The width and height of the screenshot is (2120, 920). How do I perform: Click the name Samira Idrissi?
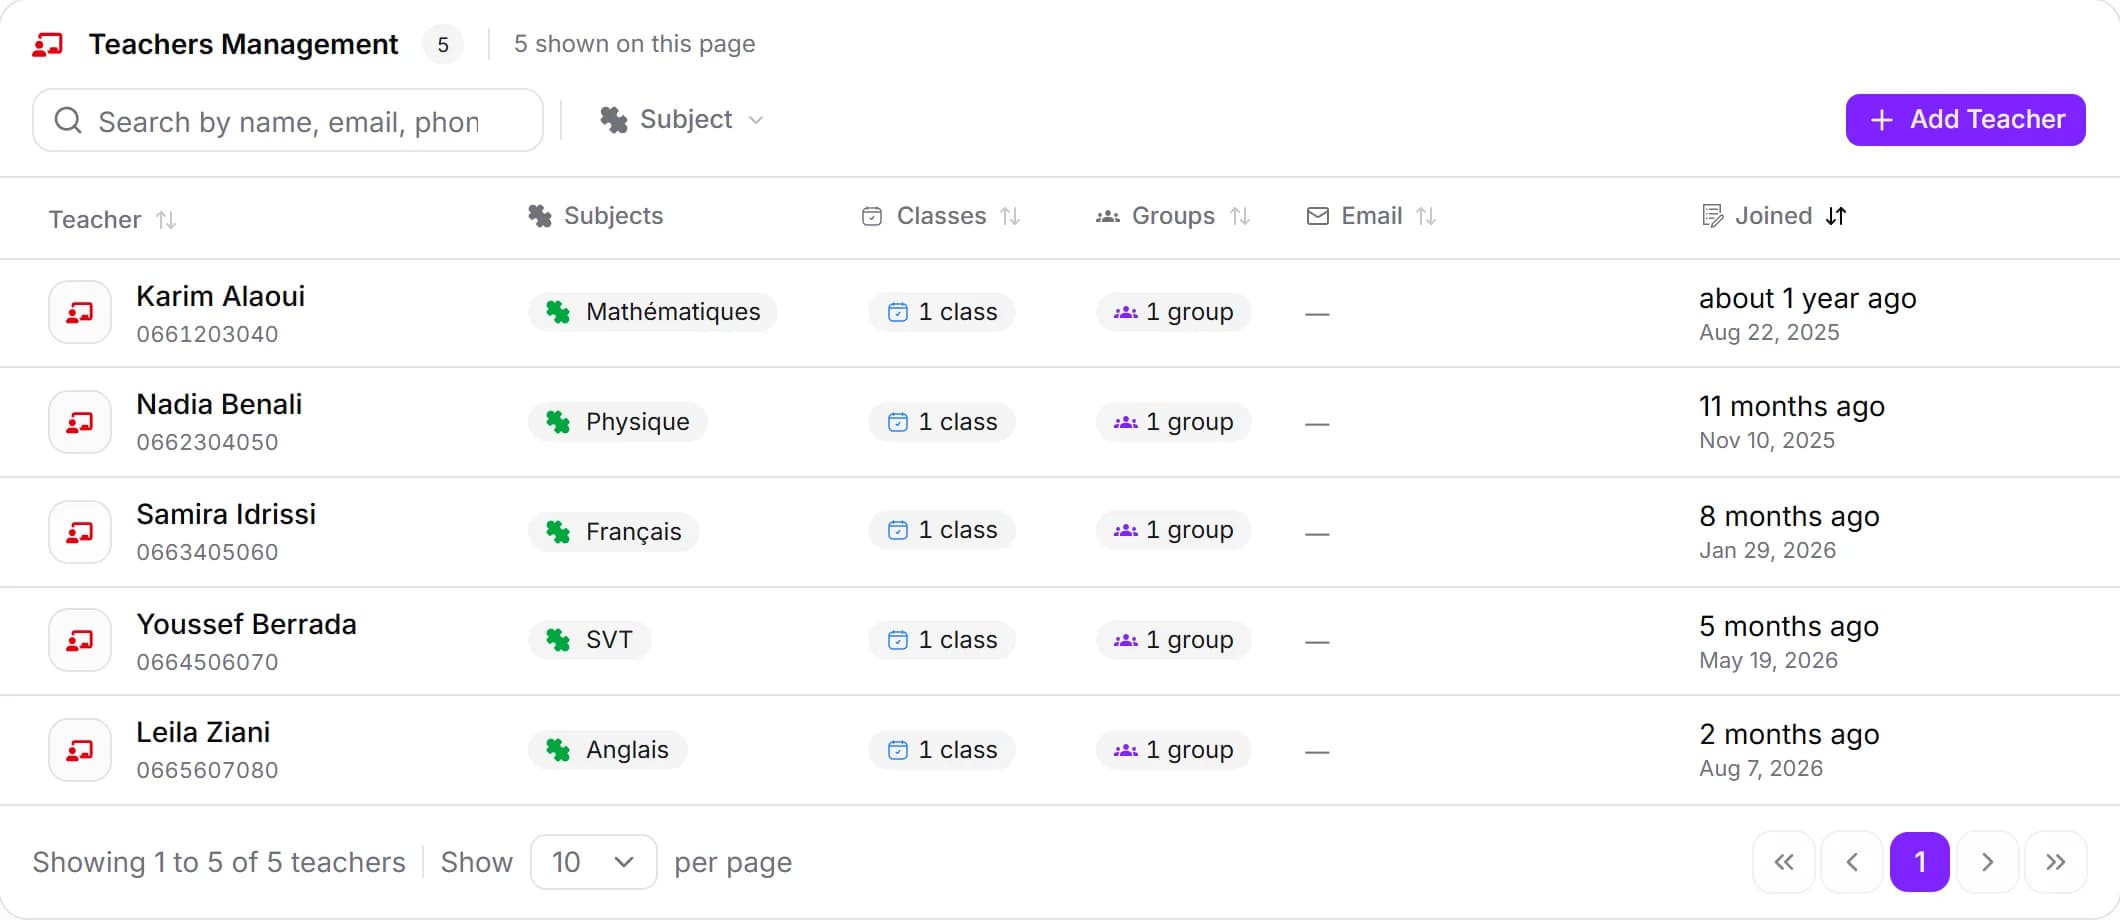(226, 514)
